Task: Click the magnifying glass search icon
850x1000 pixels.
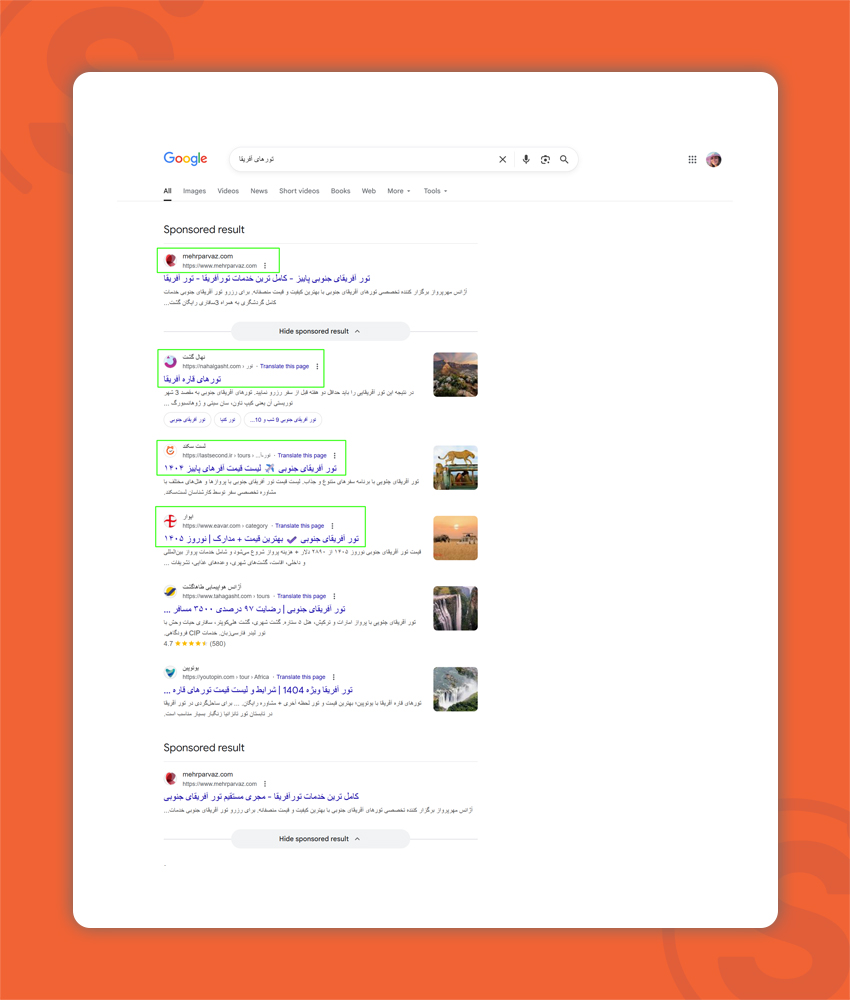Action: pos(564,159)
